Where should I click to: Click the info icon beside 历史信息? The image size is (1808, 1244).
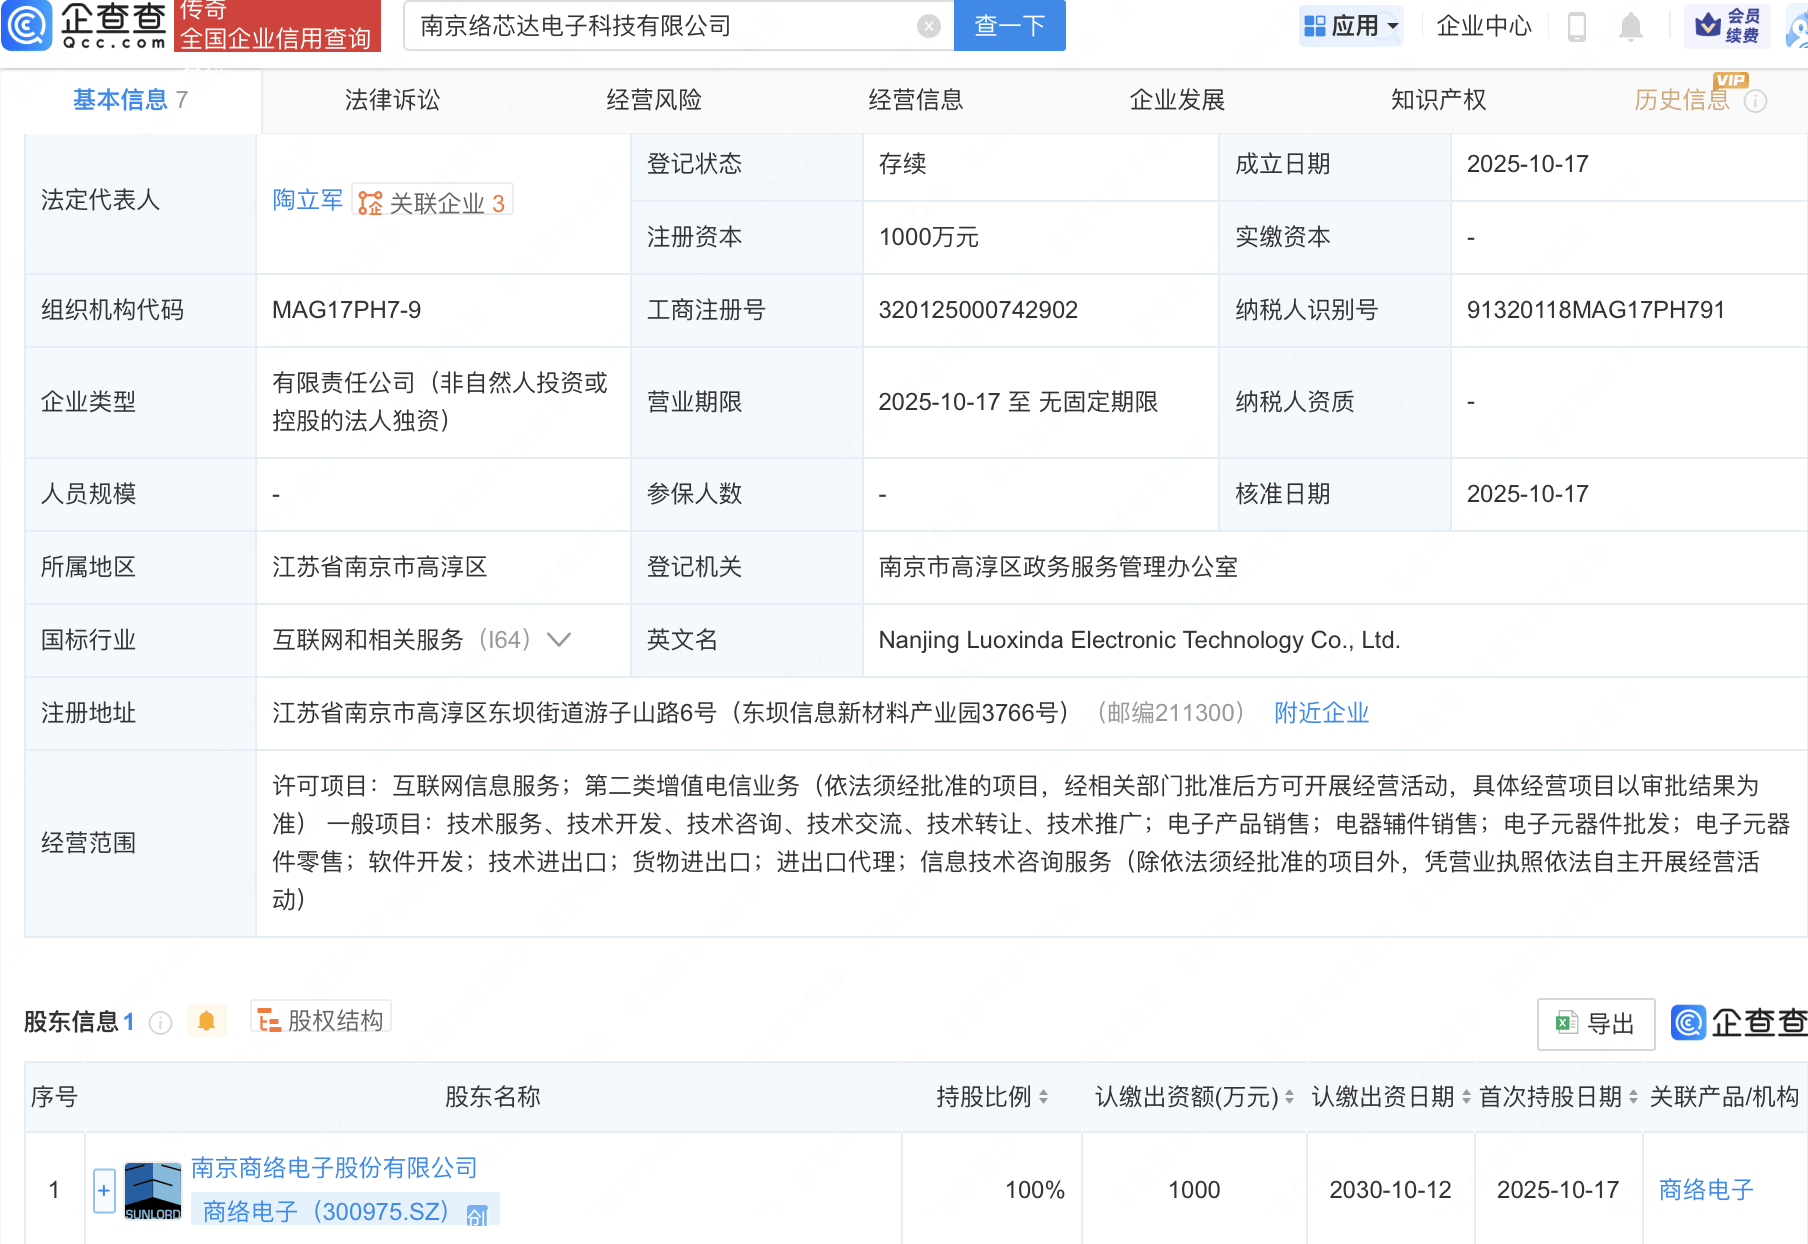pos(1756,101)
